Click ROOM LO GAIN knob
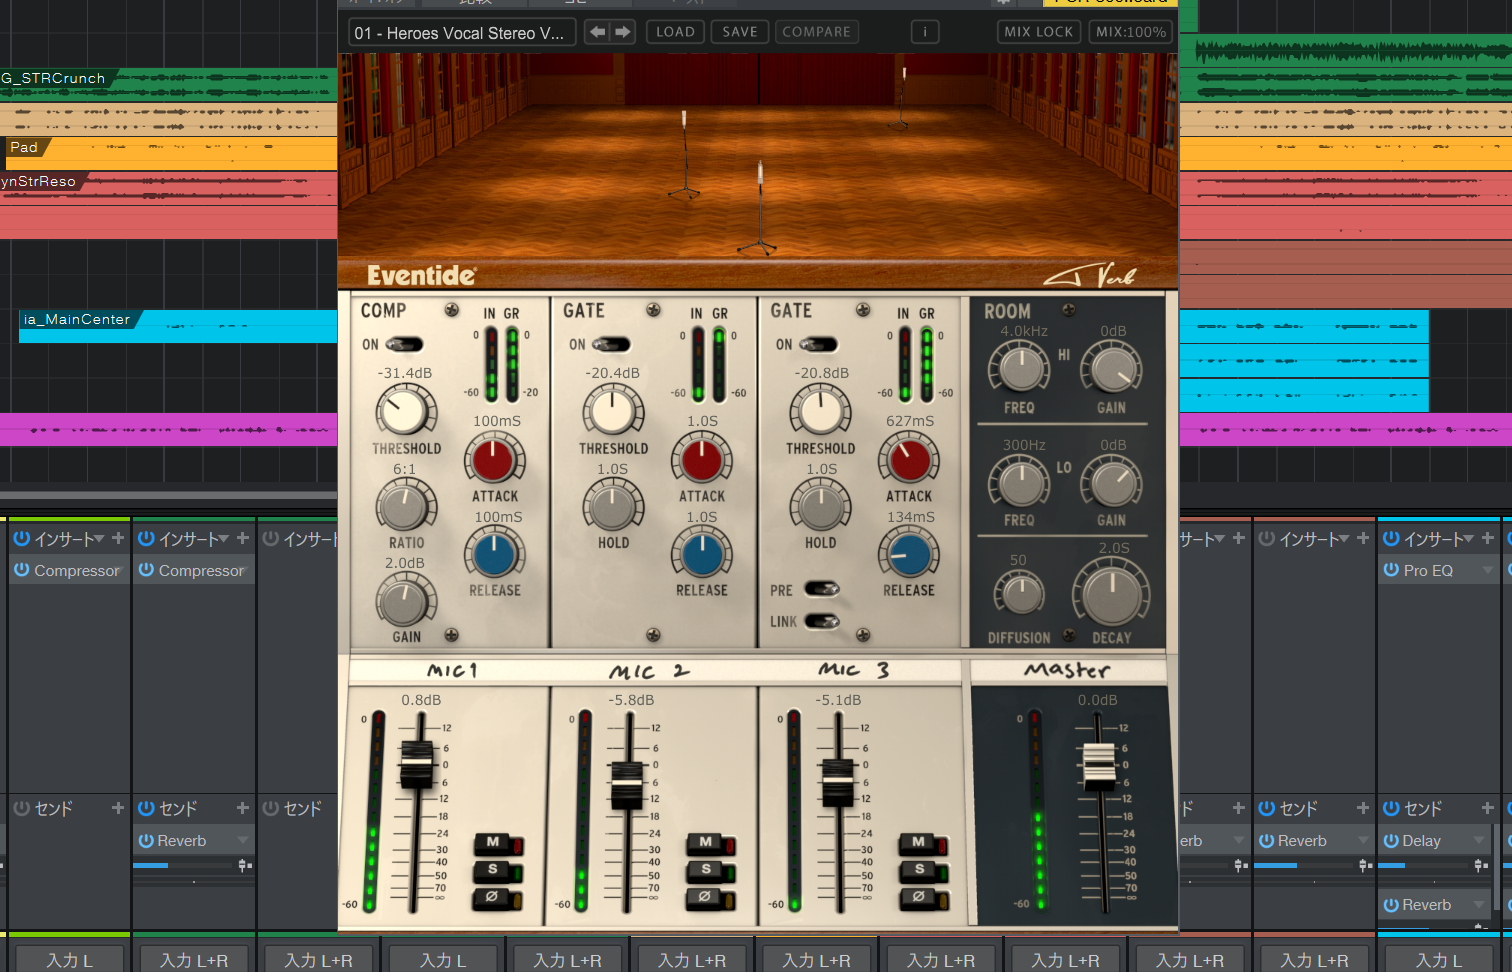 [1112, 483]
